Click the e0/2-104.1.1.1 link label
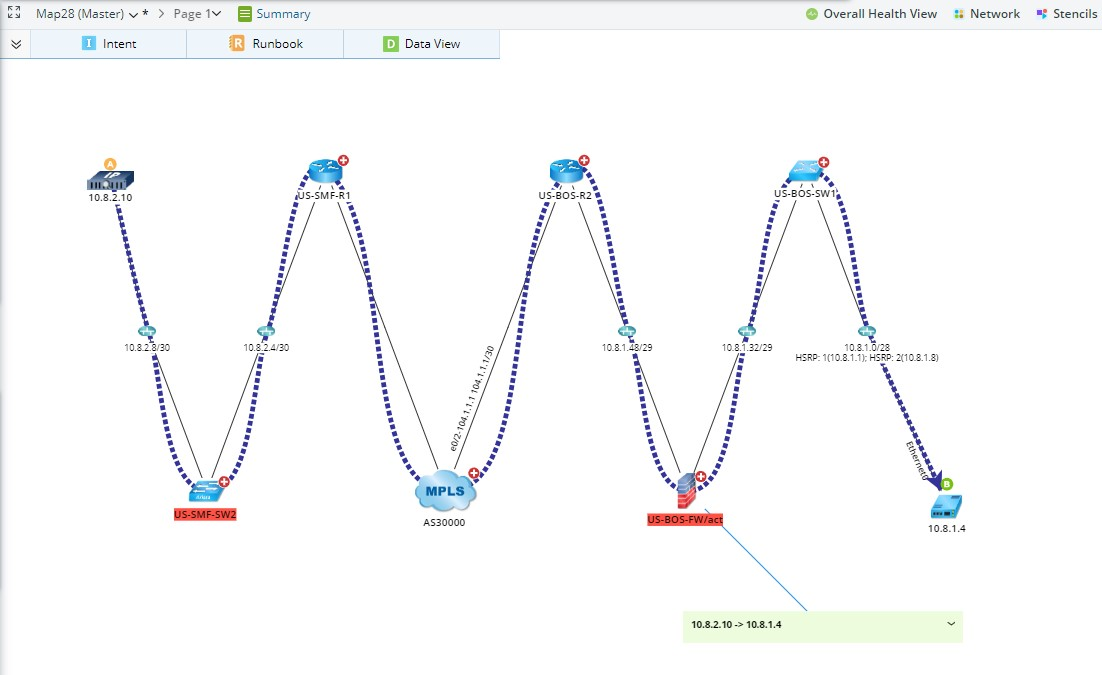The height and width of the screenshot is (675, 1102). [x=472, y=399]
